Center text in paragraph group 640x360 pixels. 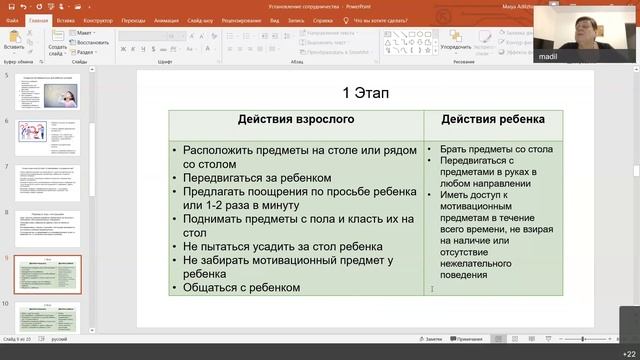point(240,49)
